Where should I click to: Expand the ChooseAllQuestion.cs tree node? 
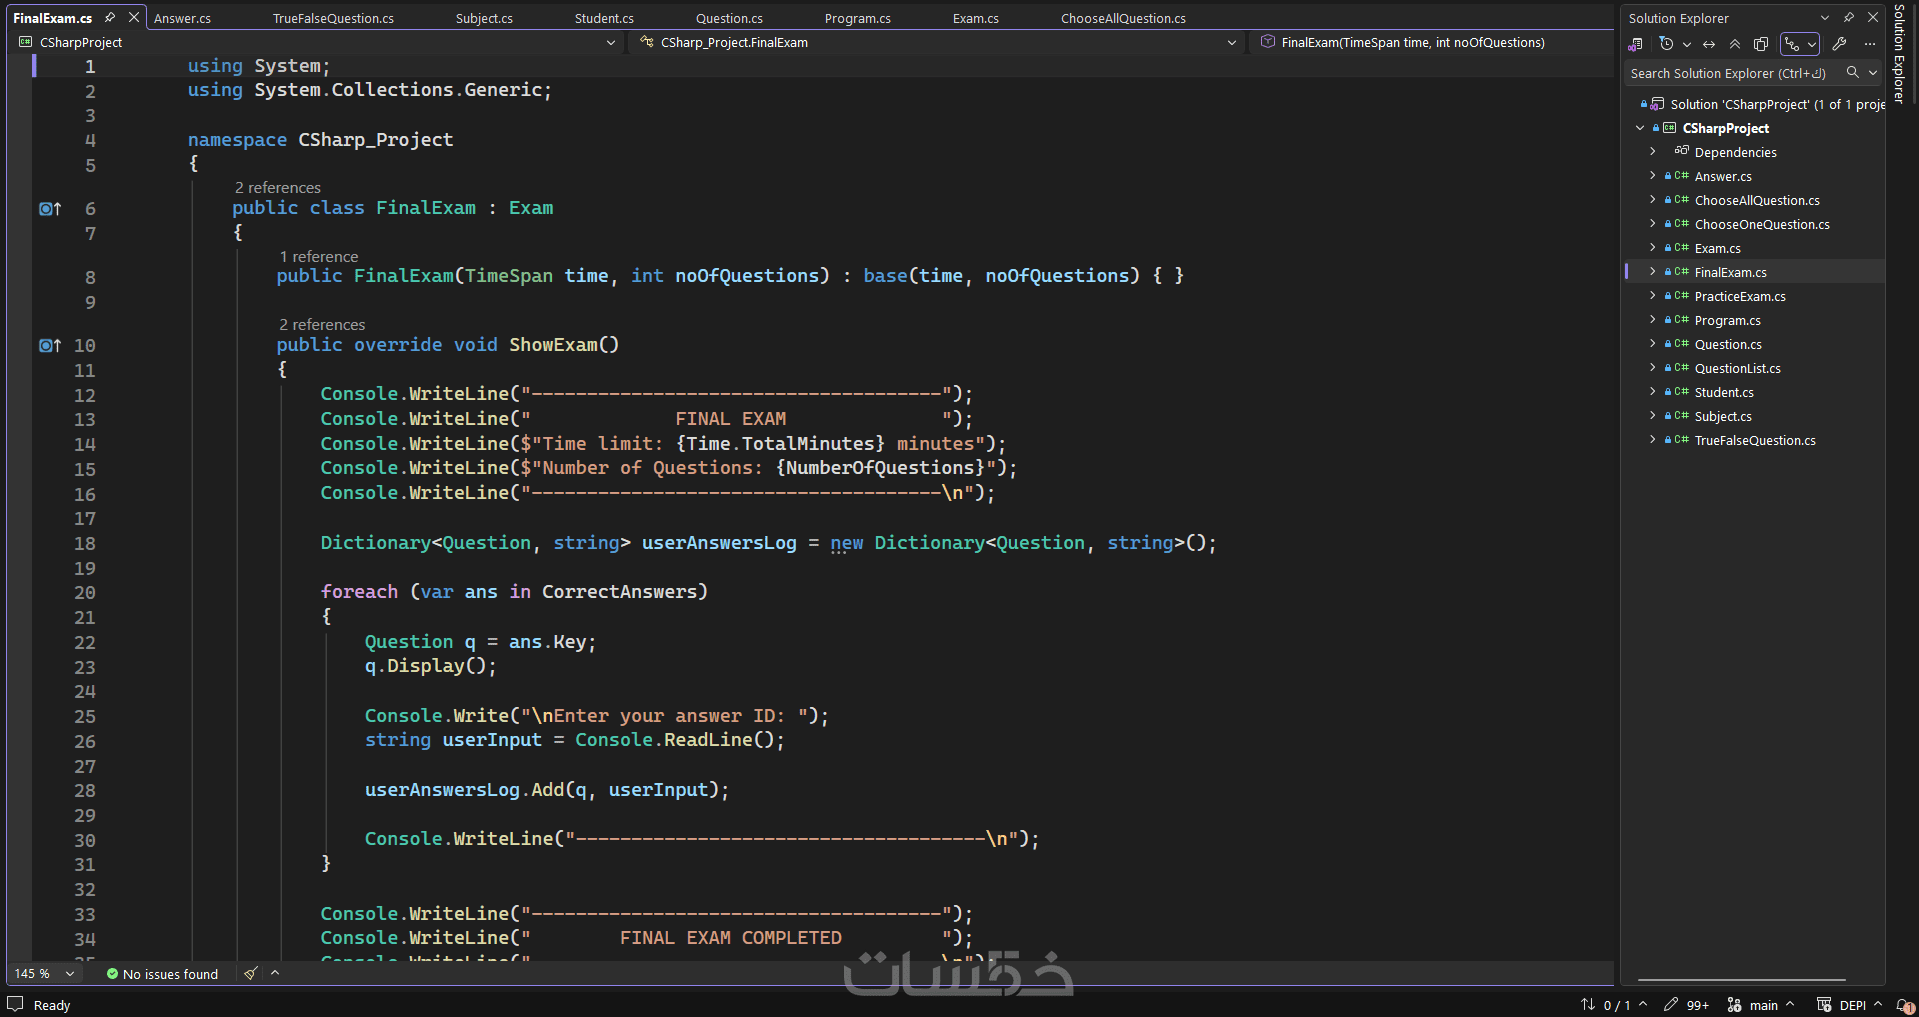point(1653,200)
